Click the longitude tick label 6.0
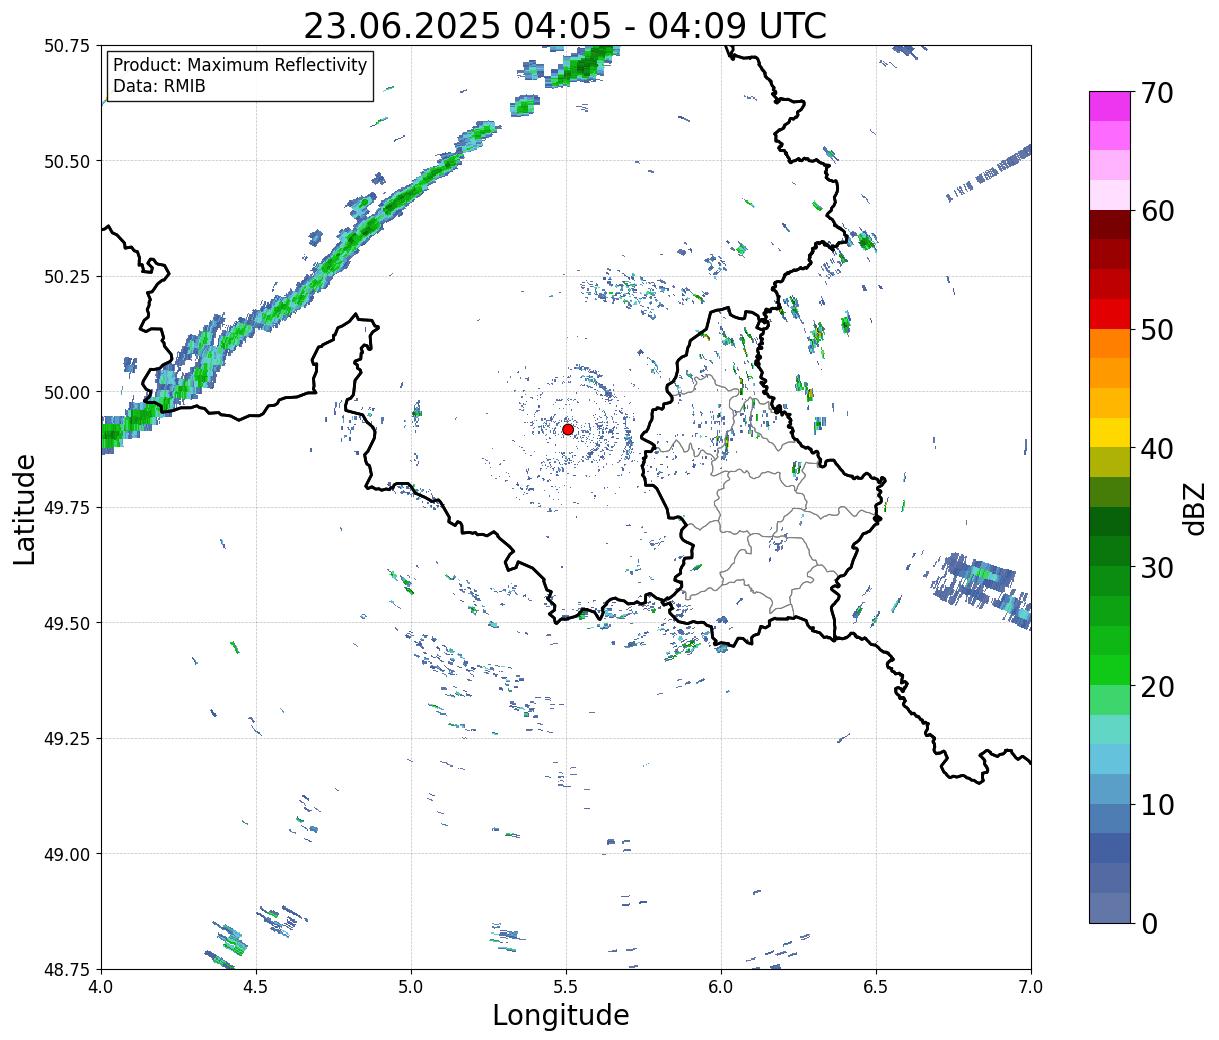Viewport: 1219px width, 1040px height. tap(721, 987)
